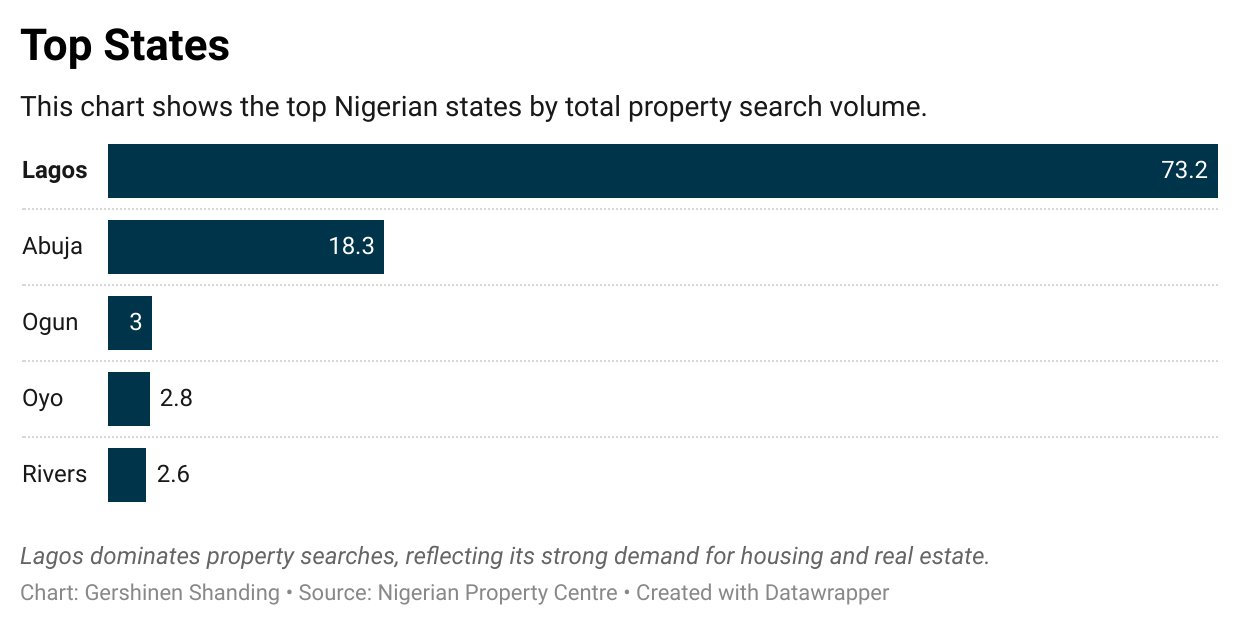The width and height of the screenshot is (1240, 626).
Task: Click the Lagos state label
Action: point(55,171)
